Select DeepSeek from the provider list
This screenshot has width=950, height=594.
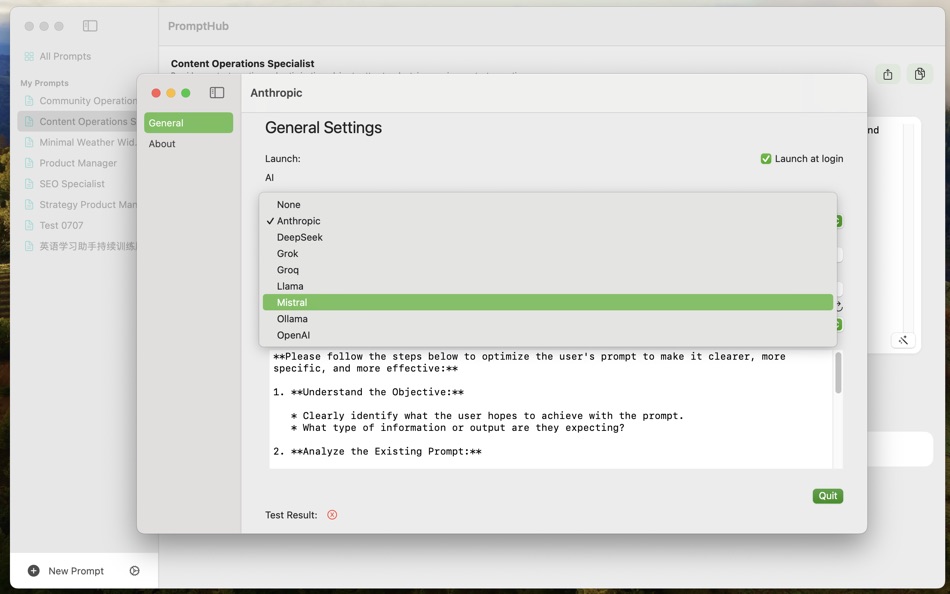click(x=548, y=238)
